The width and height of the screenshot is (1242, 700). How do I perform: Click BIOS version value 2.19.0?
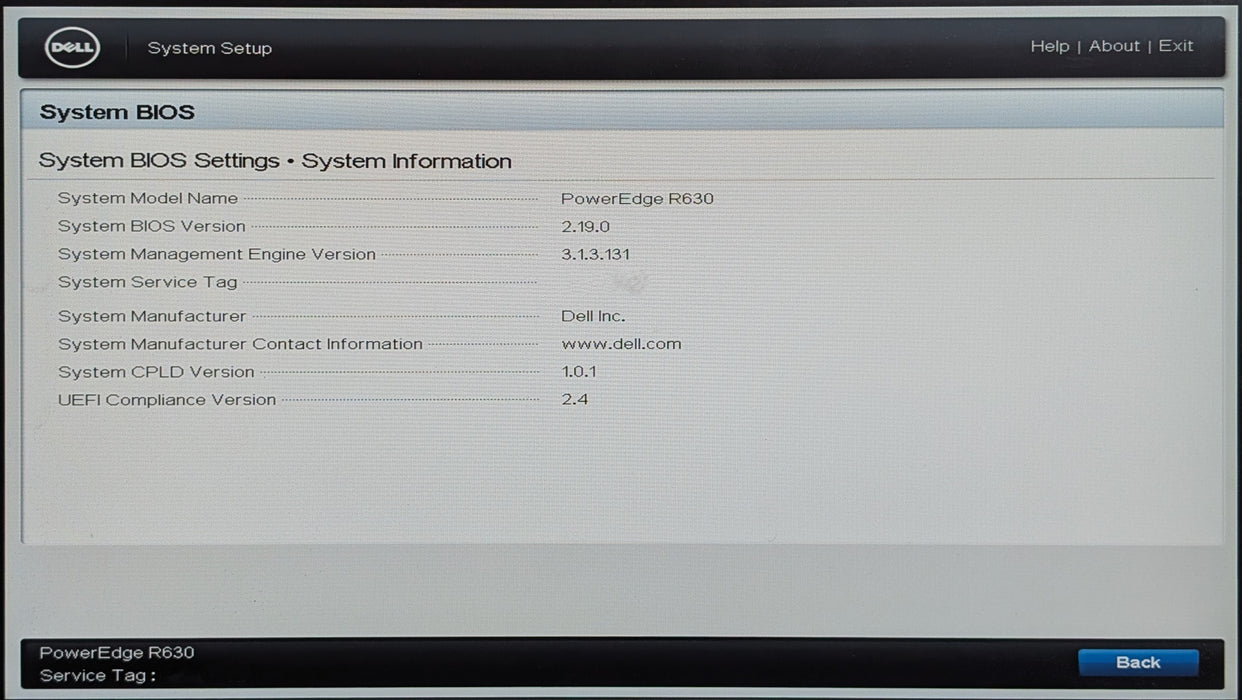(x=585, y=226)
